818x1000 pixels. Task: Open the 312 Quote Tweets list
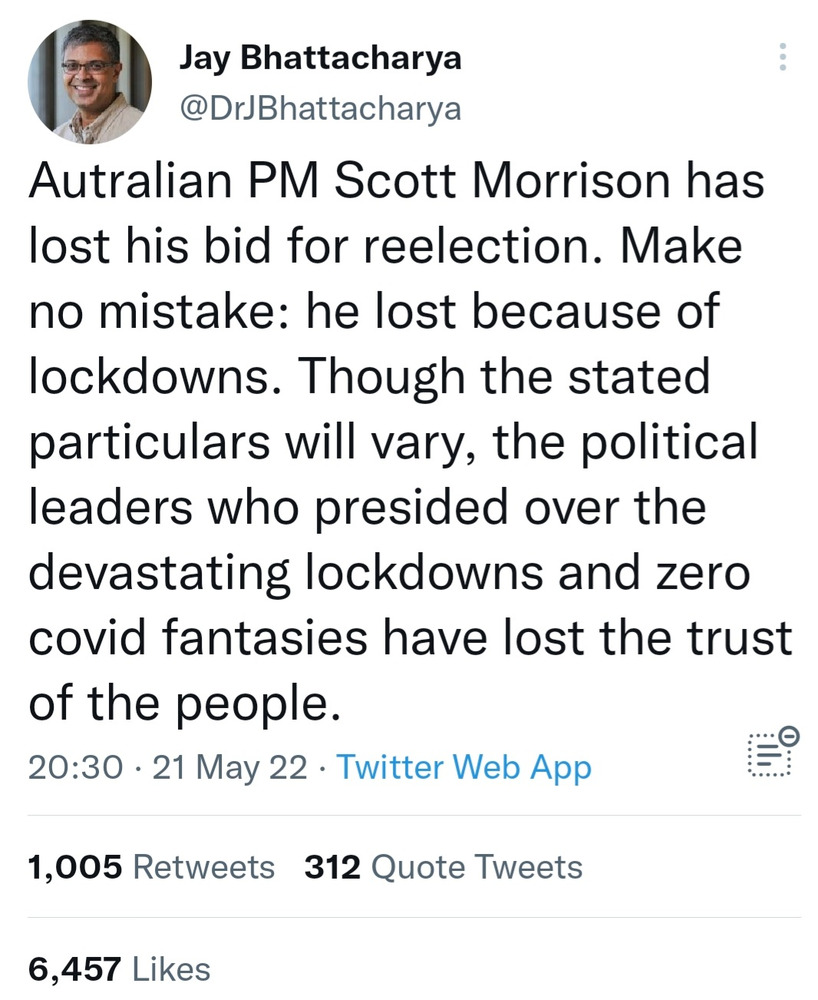click(x=442, y=866)
